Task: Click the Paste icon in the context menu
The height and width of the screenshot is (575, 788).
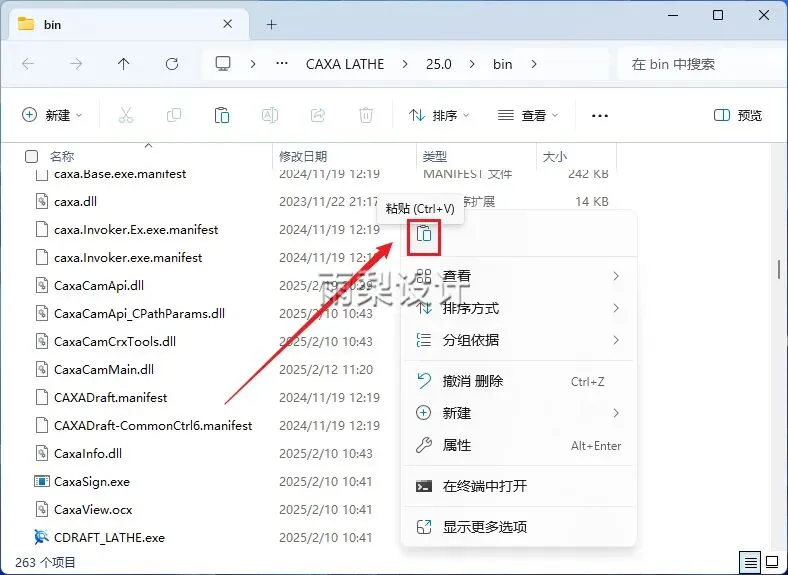Action: (424, 234)
